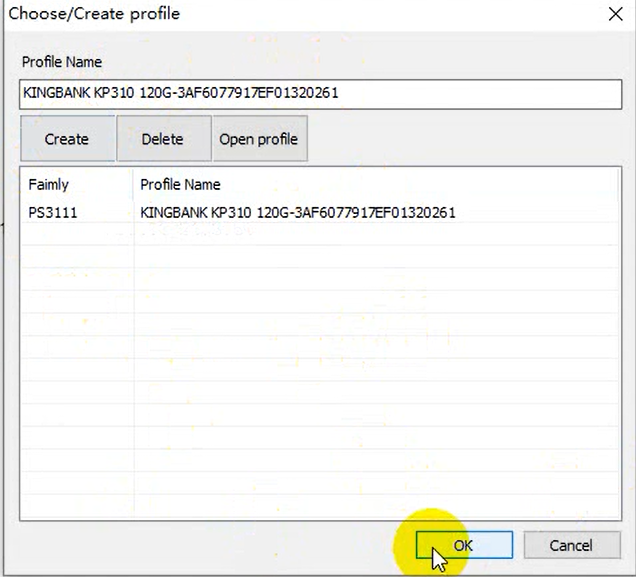Image resolution: width=636 pixels, height=577 pixels.
Task: Close the Choose/Create profile dialog
Action: coord(612,15)
